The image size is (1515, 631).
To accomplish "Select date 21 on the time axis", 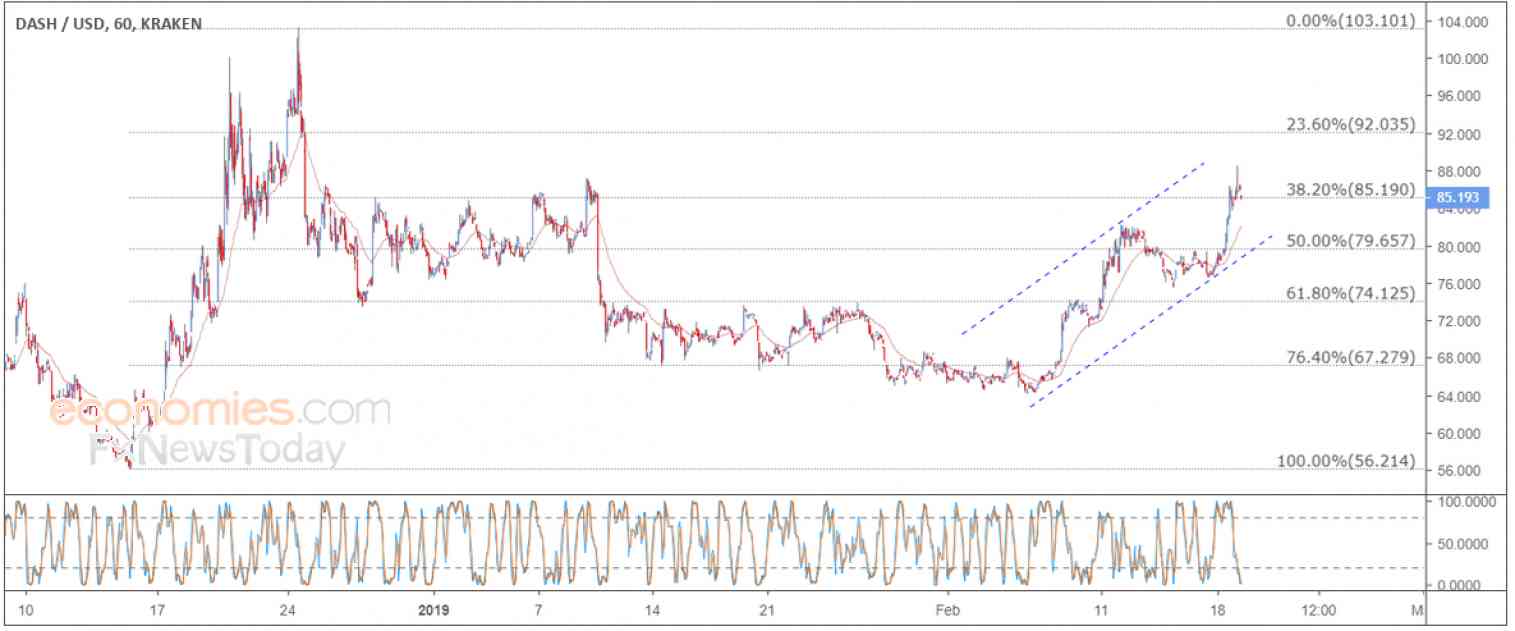I will click(765, 609).
